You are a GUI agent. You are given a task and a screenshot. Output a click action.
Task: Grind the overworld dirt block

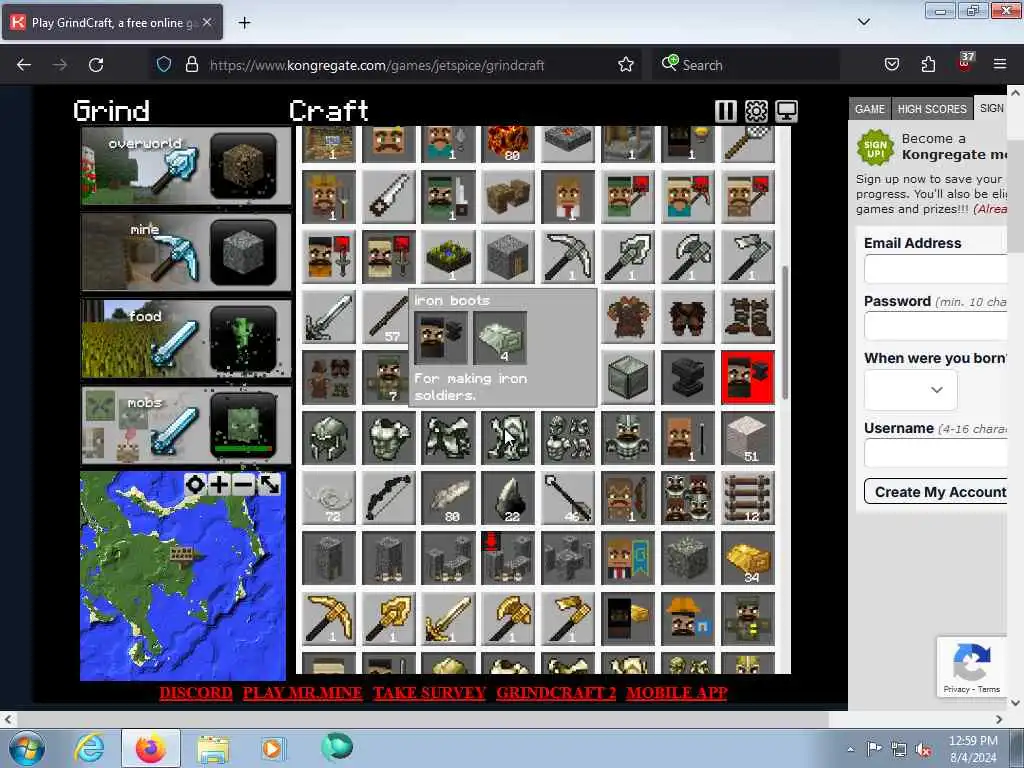[x=243, y=166]
